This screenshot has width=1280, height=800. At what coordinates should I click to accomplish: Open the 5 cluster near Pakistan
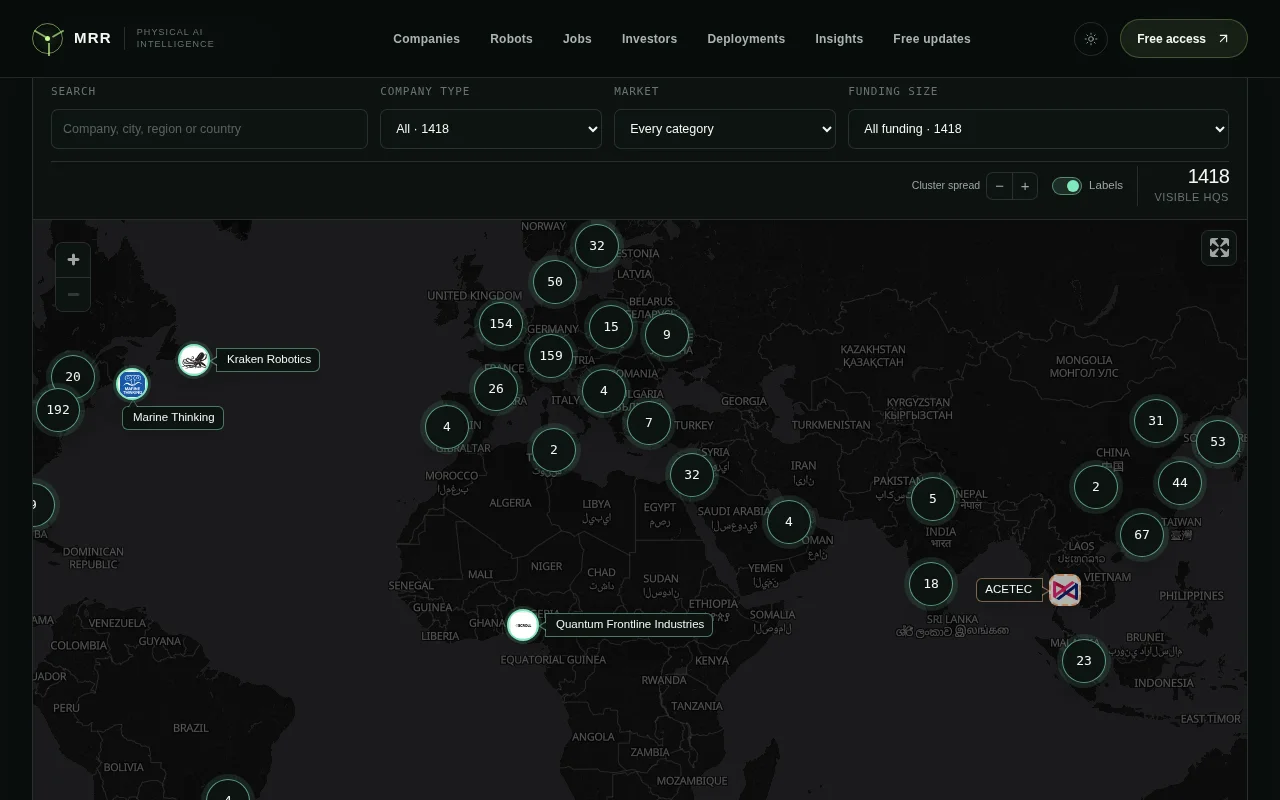933,499
